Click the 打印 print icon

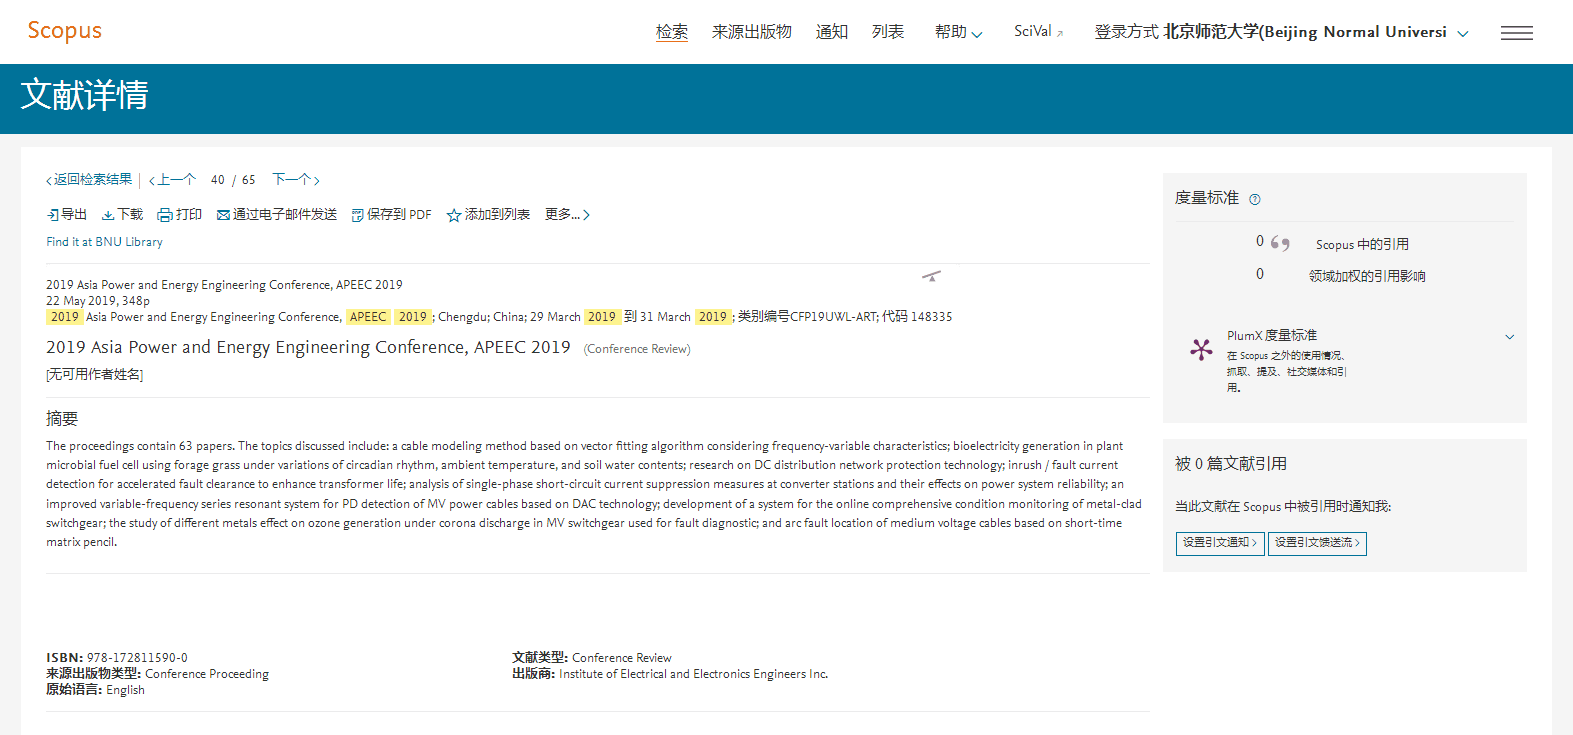point(165,215)
